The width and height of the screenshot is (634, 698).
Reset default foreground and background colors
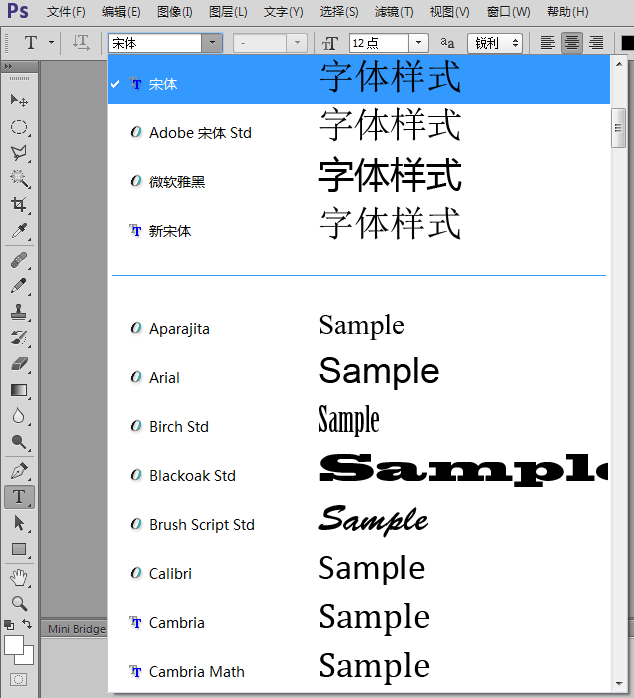point(9,625)
